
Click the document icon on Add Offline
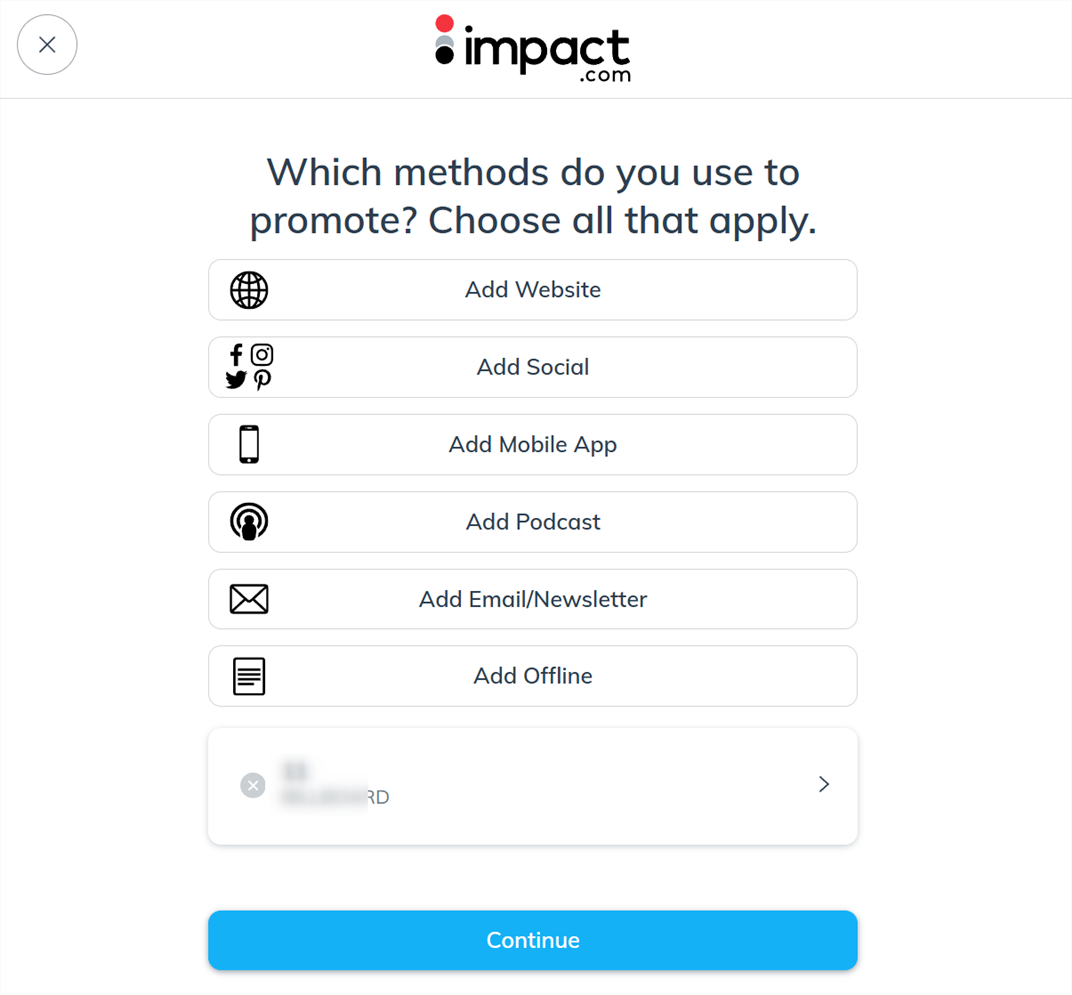point(248,676)
